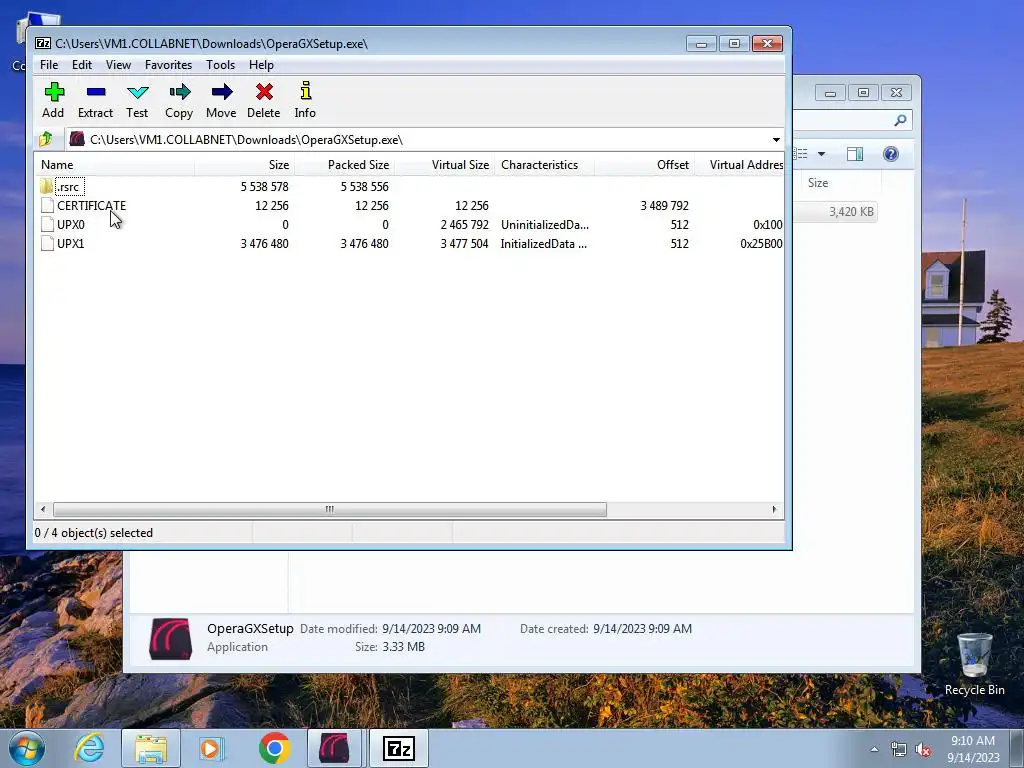1024x768 pixels.
Task: Select the InitializedData characteristics cell
Action: click(x=543, y=244)
